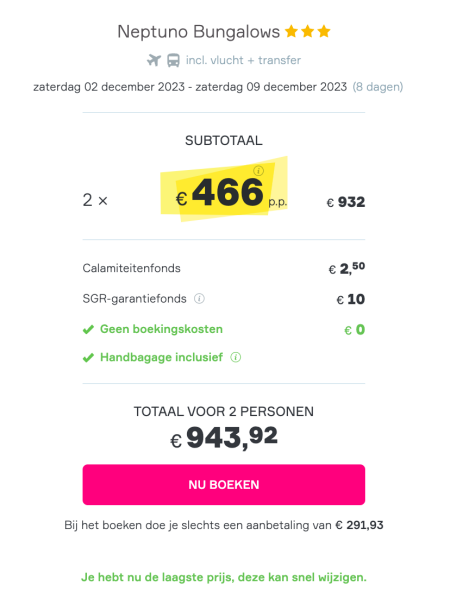Open SGR-garantiefonds info icon
Image resolution: width=450 pixels, height=604 pixels.
(x=199, y=299)
